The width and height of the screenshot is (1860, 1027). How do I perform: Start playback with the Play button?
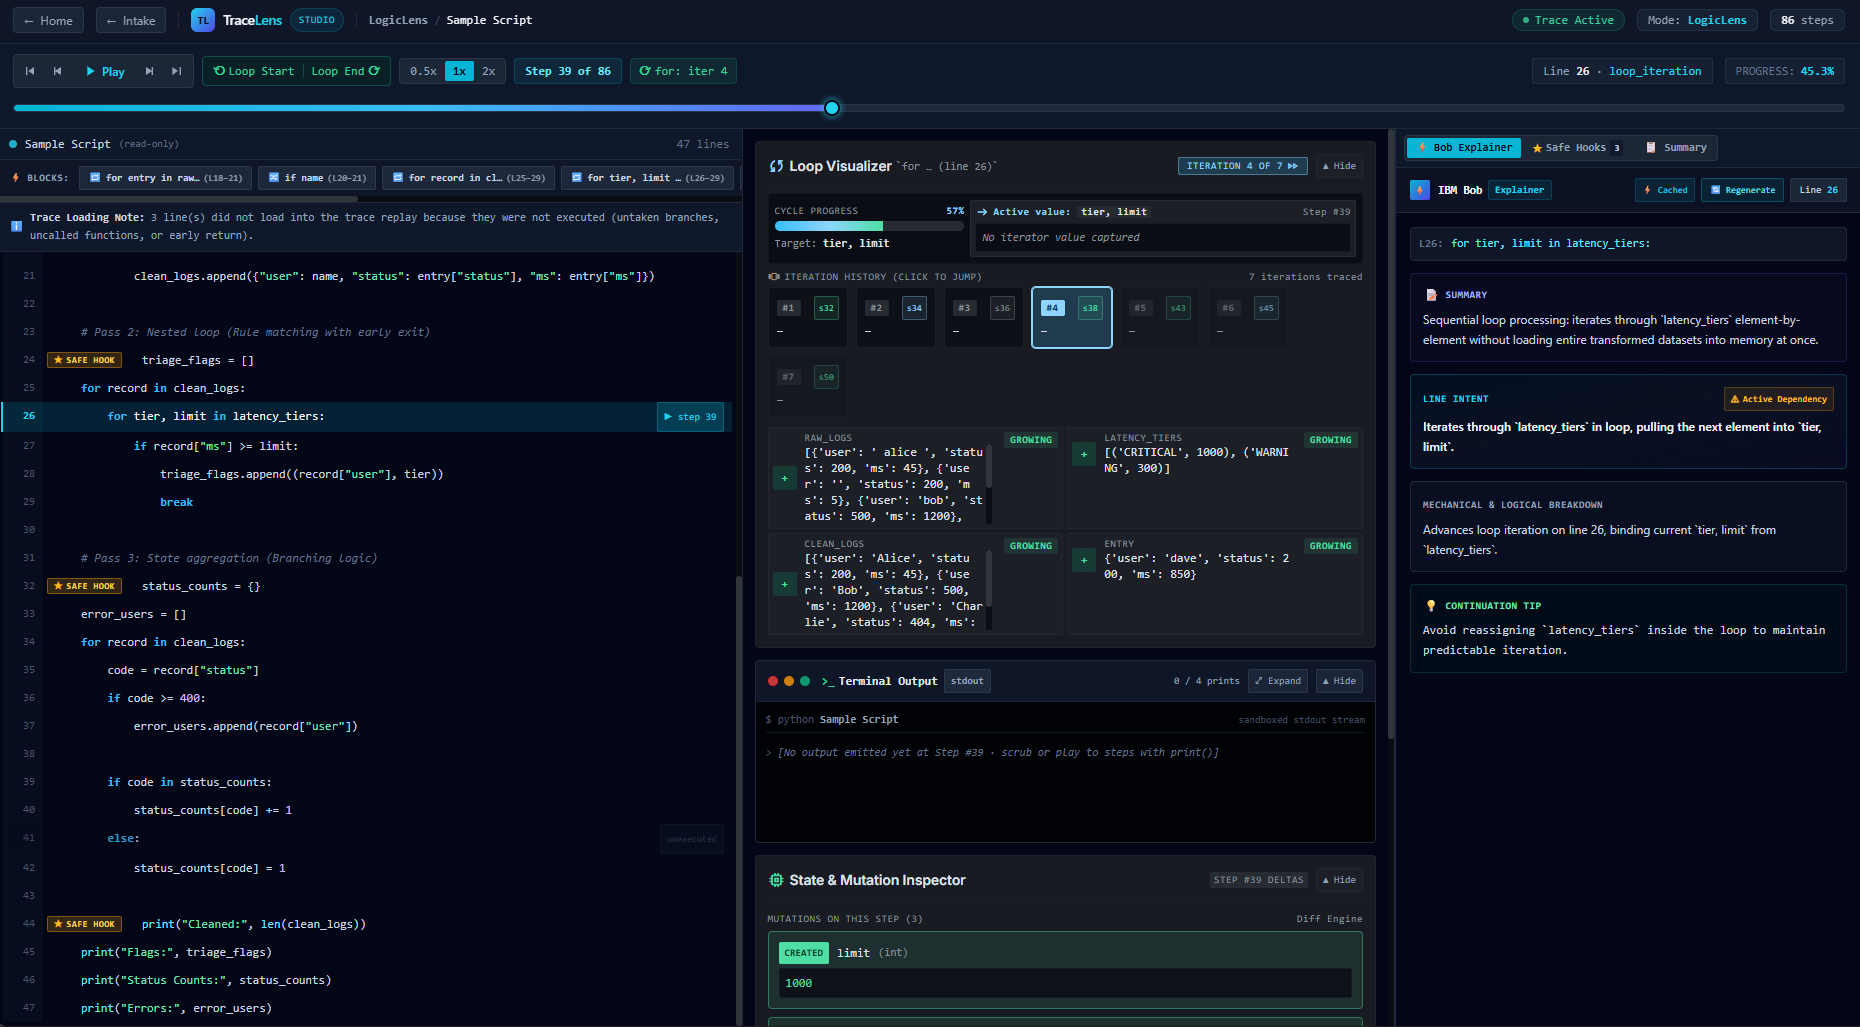click(105, 71)
